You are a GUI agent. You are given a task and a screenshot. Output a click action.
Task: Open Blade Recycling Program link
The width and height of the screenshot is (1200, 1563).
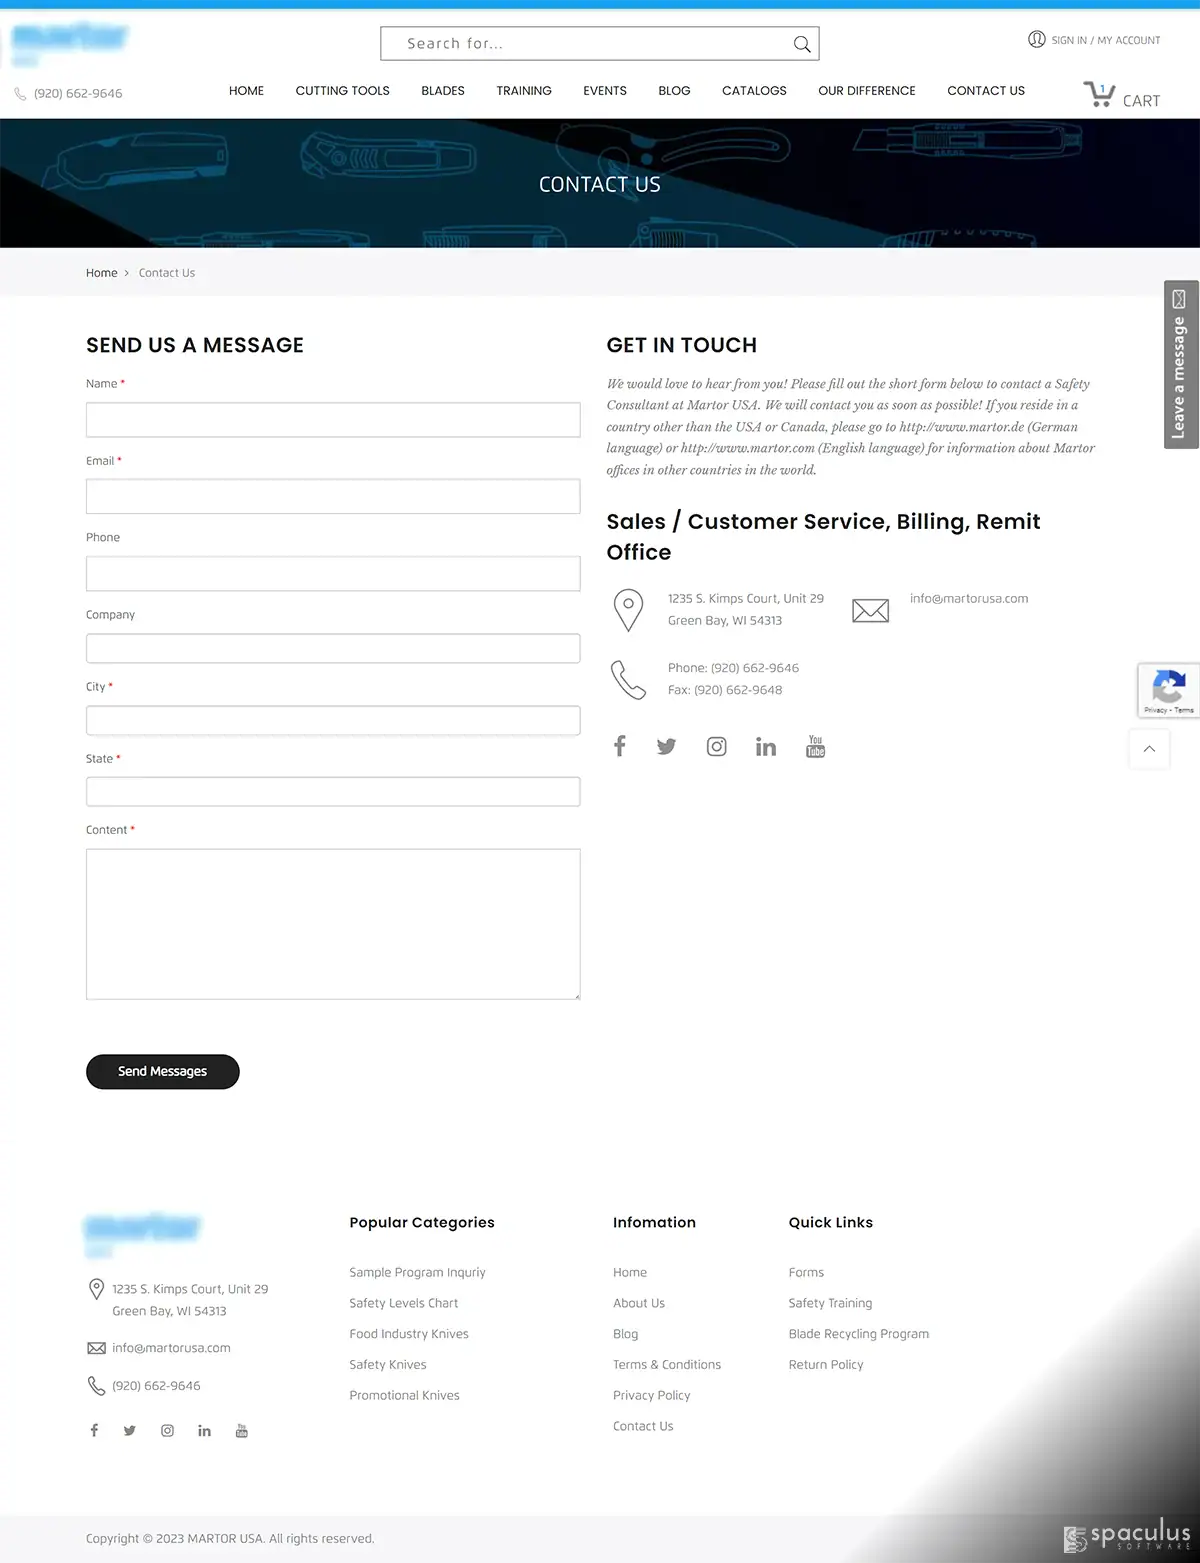859,1334
